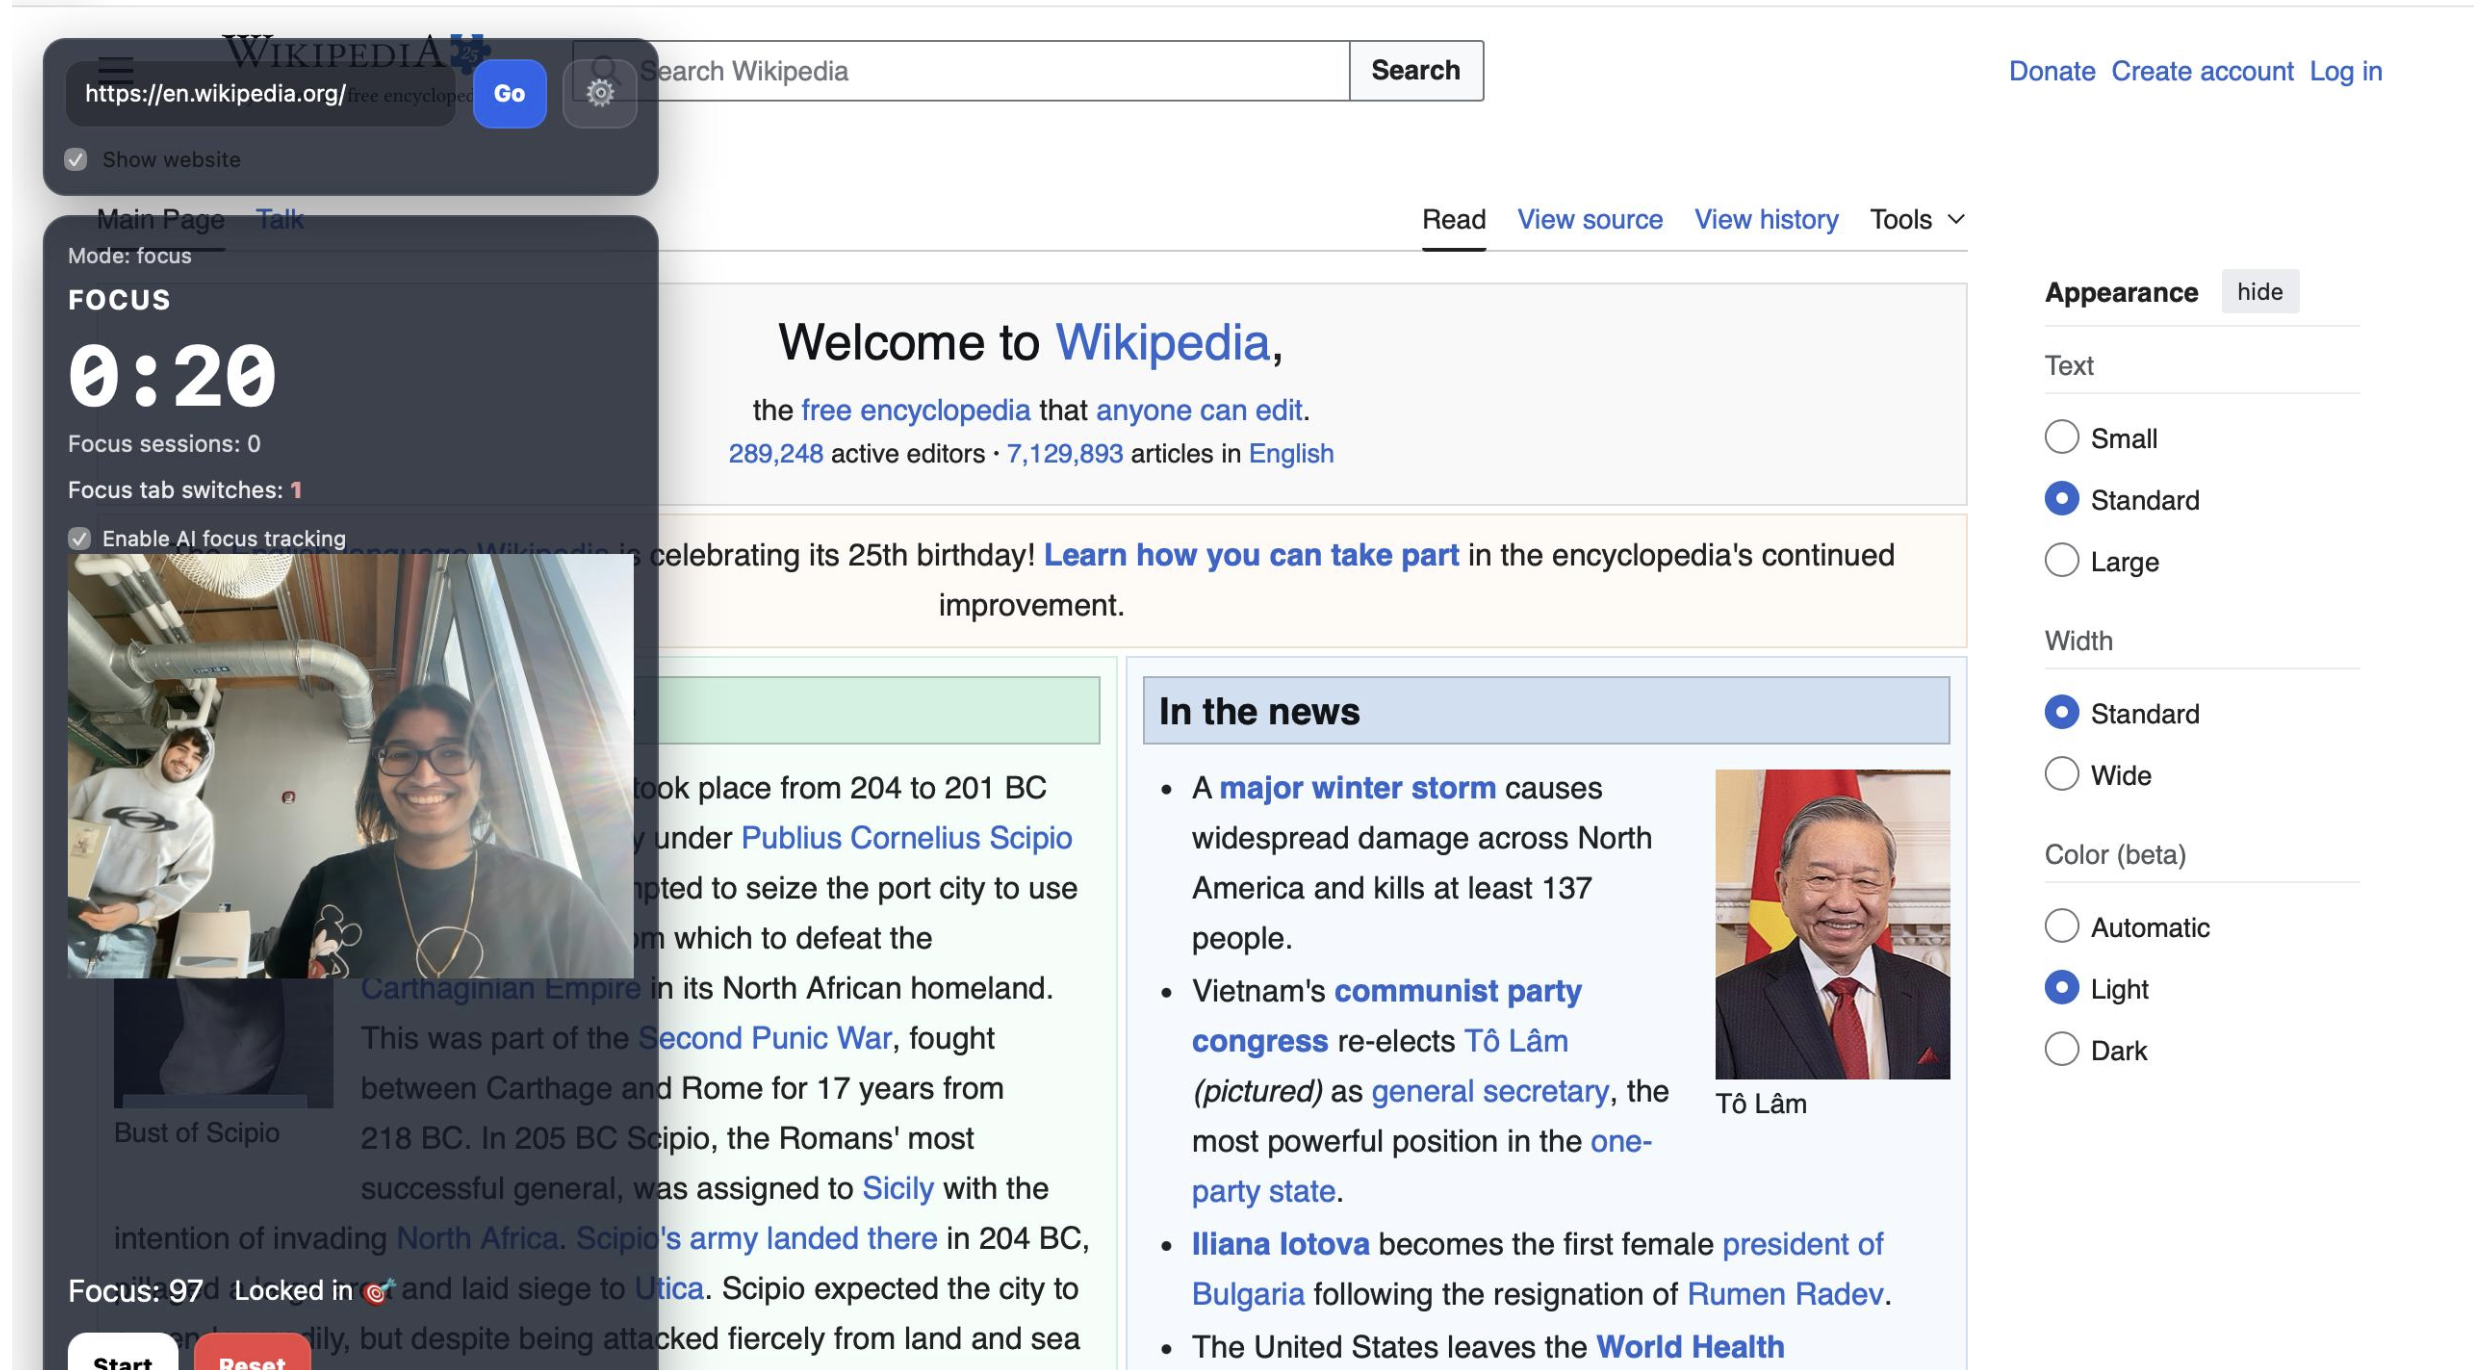The width and height of the screenshot is (2474, 1370).
Task: Select Dark color mode
Action: (x=2060, y=1049)
